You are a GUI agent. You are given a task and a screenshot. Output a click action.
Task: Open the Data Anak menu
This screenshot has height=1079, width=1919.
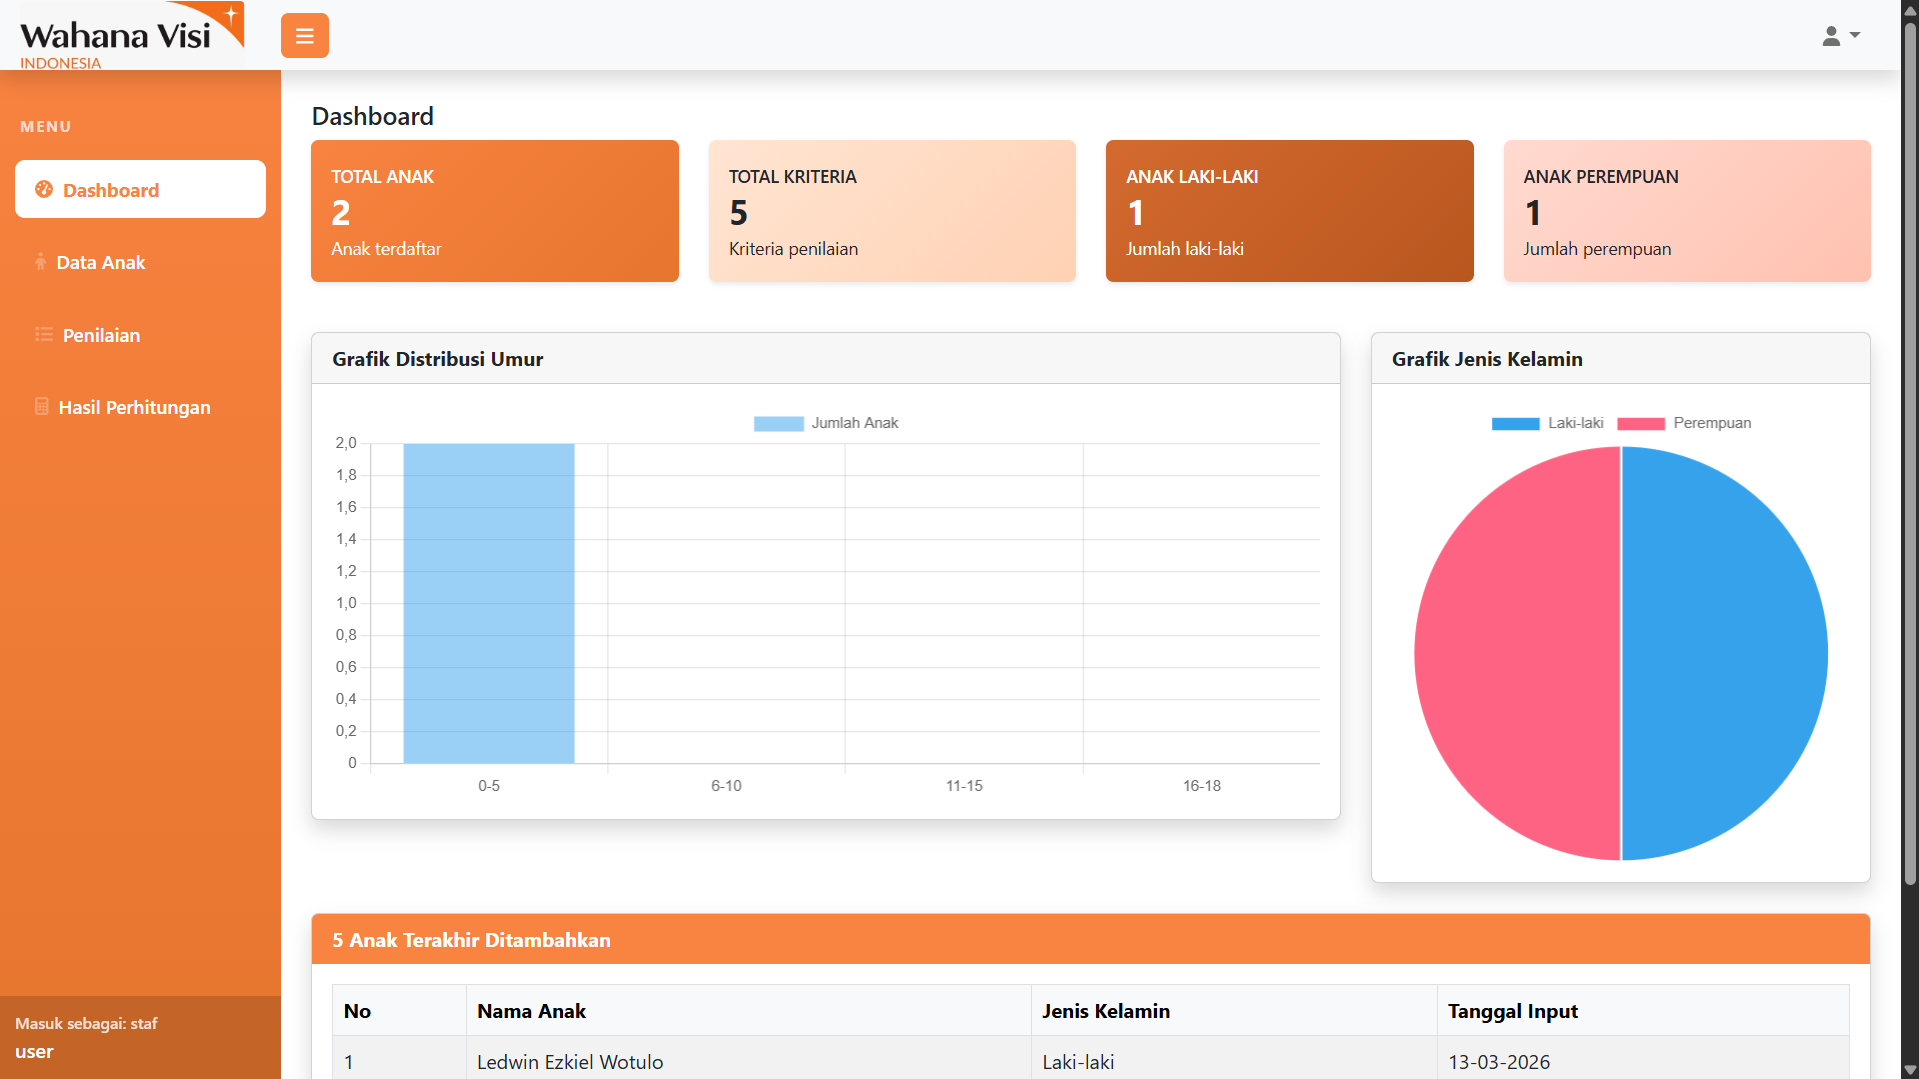coord(101,262)
